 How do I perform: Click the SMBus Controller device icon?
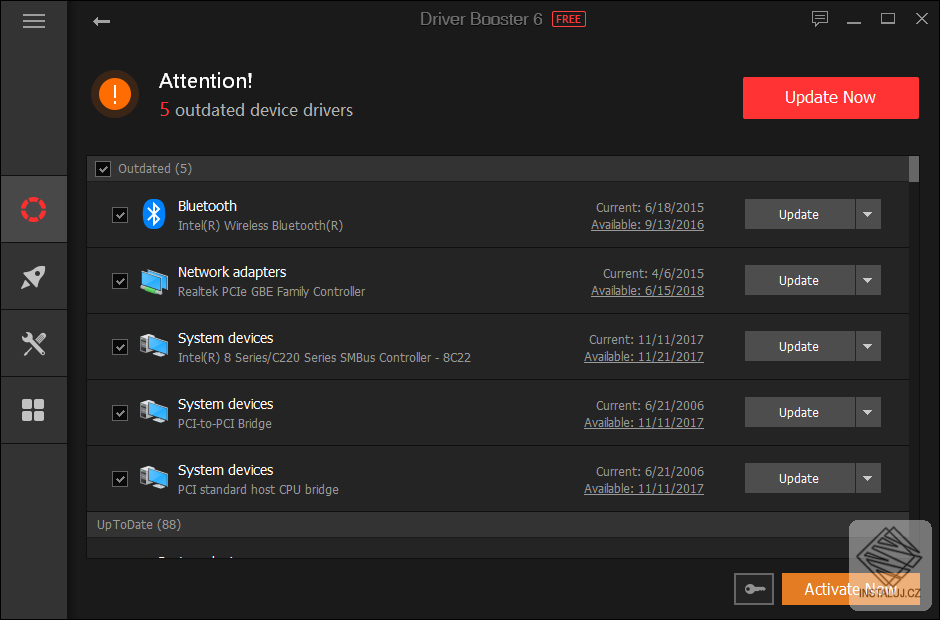[x=154, y=346]
